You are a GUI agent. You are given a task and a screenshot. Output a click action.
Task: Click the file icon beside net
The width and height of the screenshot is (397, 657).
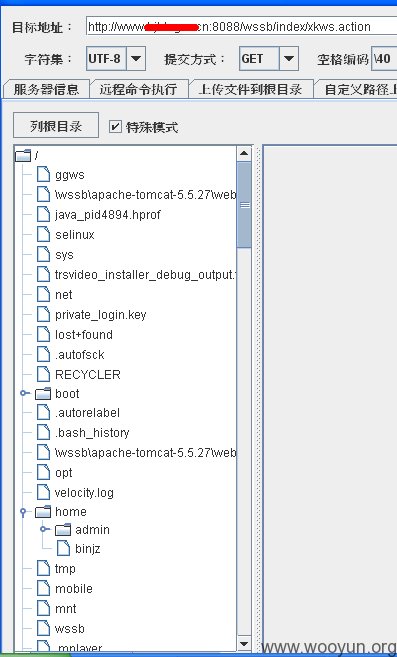[43, 295]
